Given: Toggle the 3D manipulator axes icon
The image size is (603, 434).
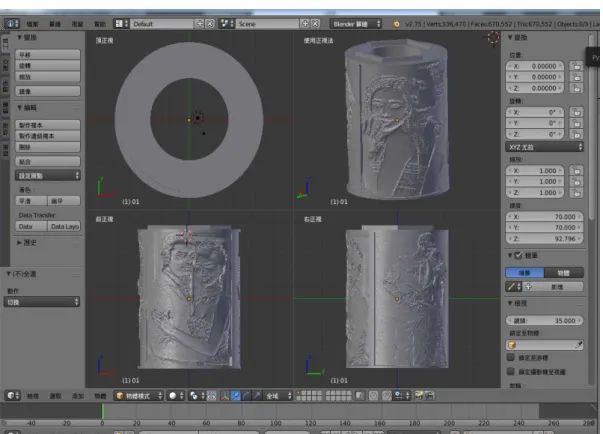Looking at the screenshot, I should (225, 396).
